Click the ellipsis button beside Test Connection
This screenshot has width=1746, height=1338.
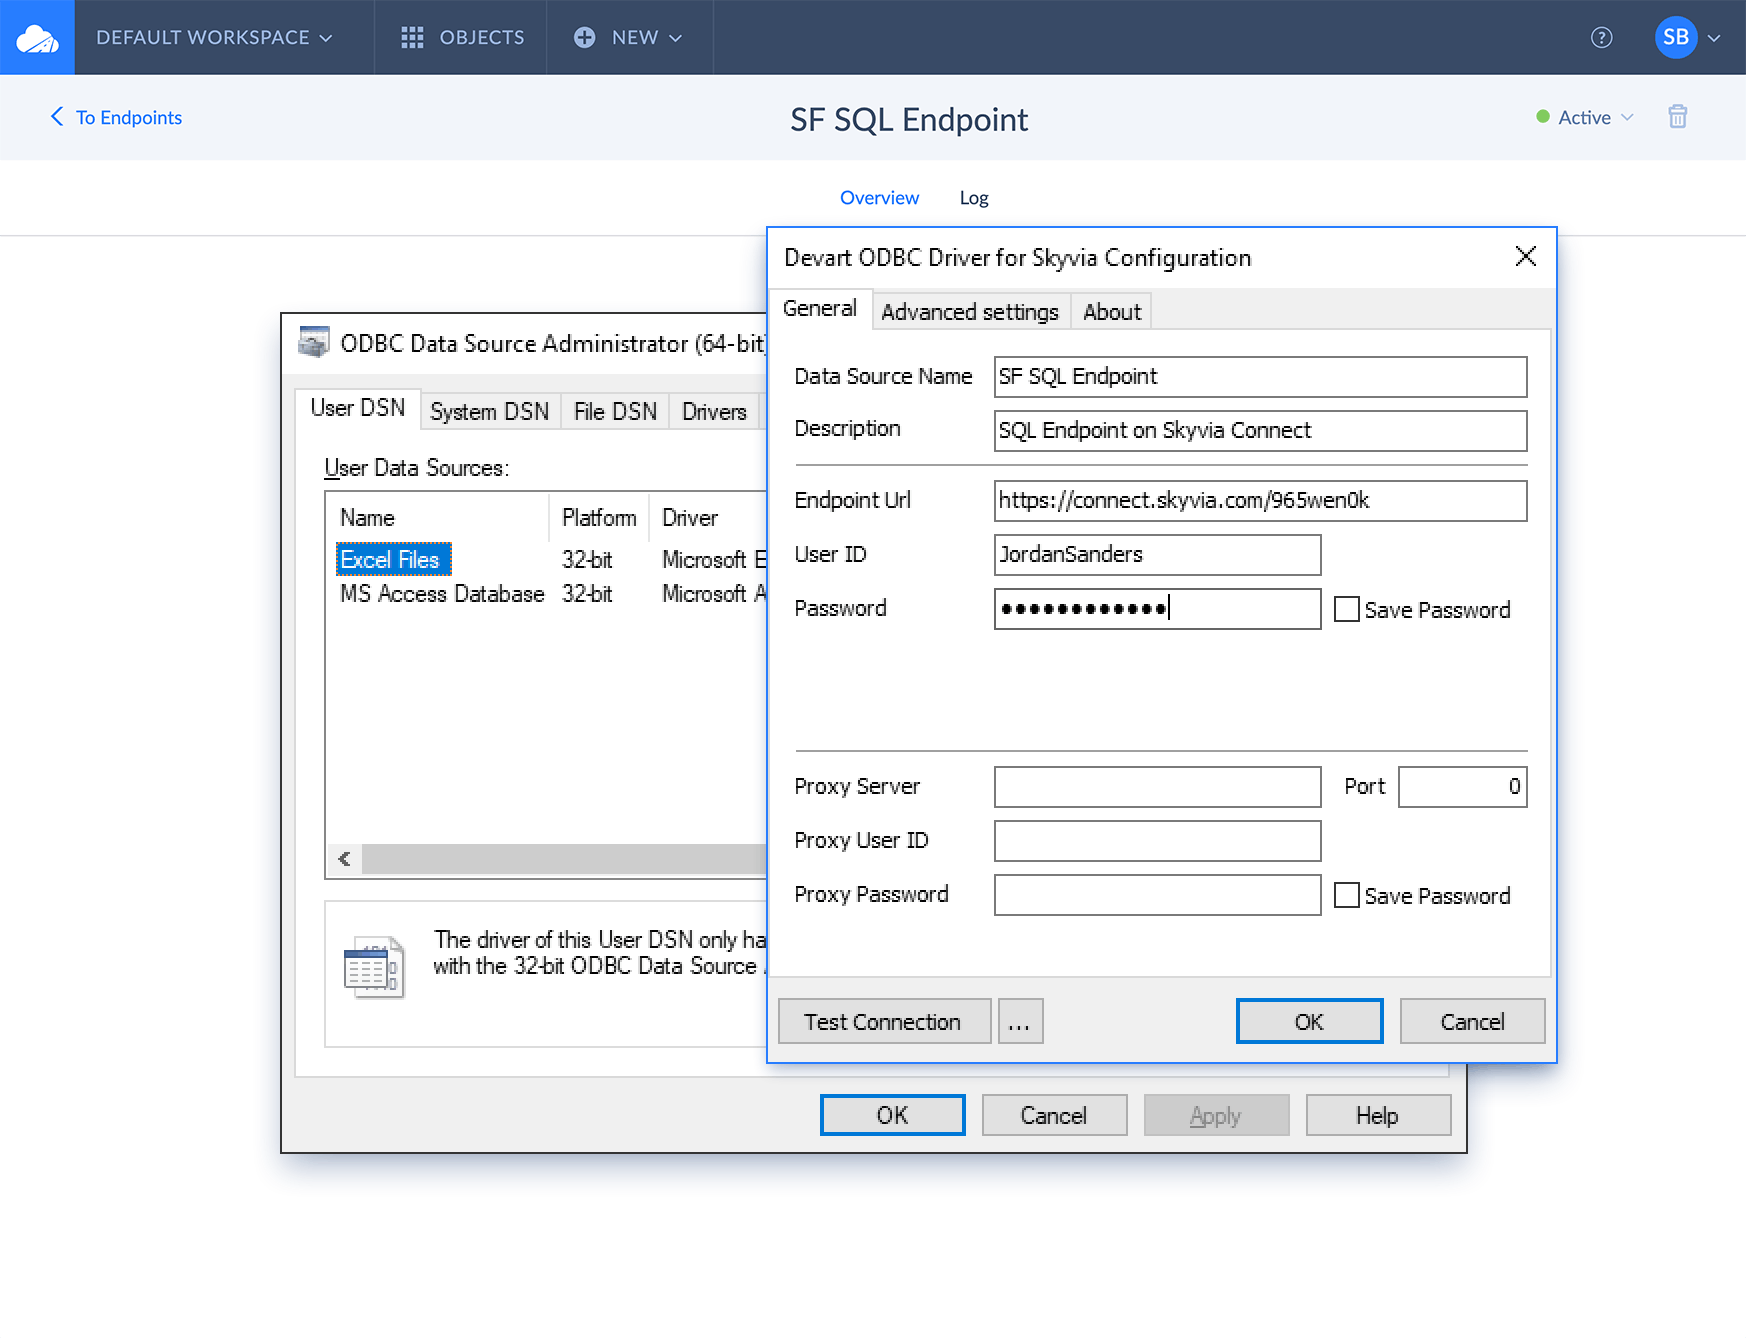pos(1019,1022)
